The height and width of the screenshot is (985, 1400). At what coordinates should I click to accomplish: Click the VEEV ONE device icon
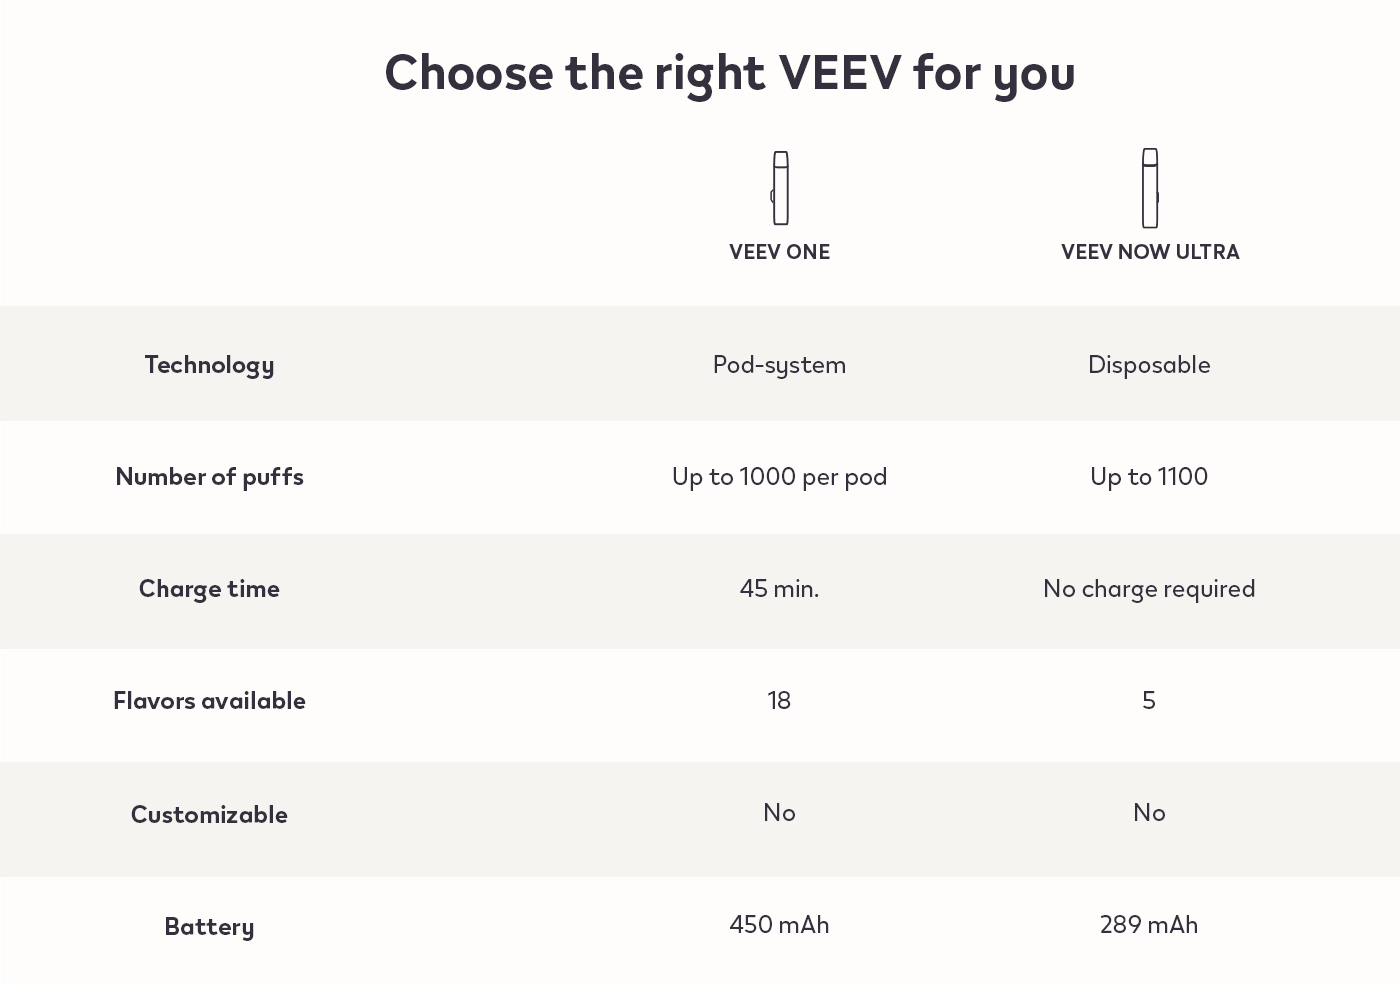pos(780,188)
